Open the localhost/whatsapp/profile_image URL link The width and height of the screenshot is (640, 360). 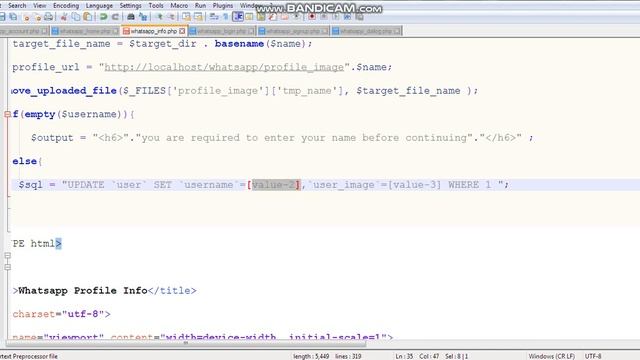tap(224, 67)
